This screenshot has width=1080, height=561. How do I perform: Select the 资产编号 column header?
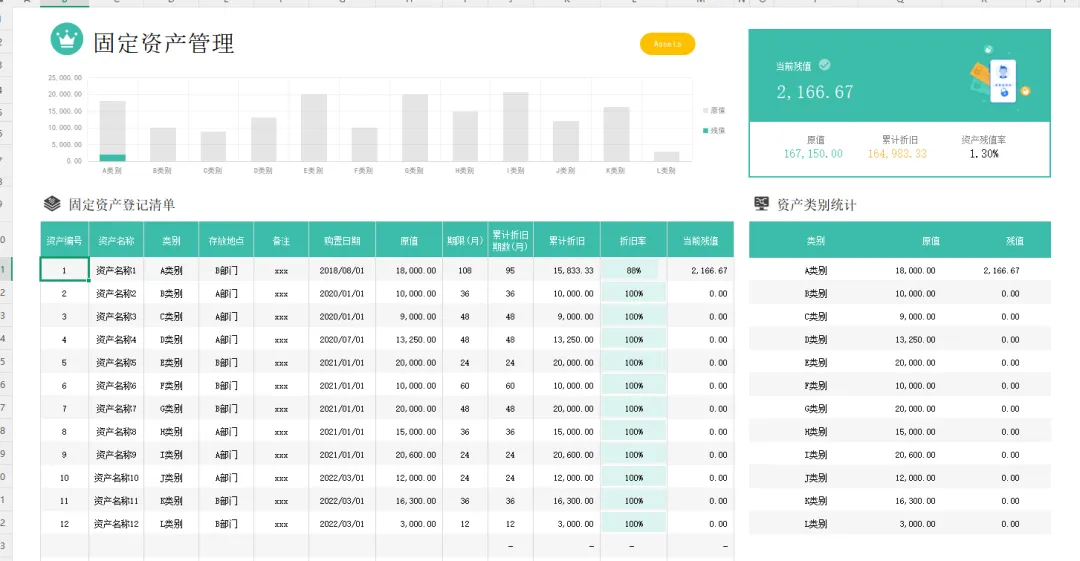(64, 241)
